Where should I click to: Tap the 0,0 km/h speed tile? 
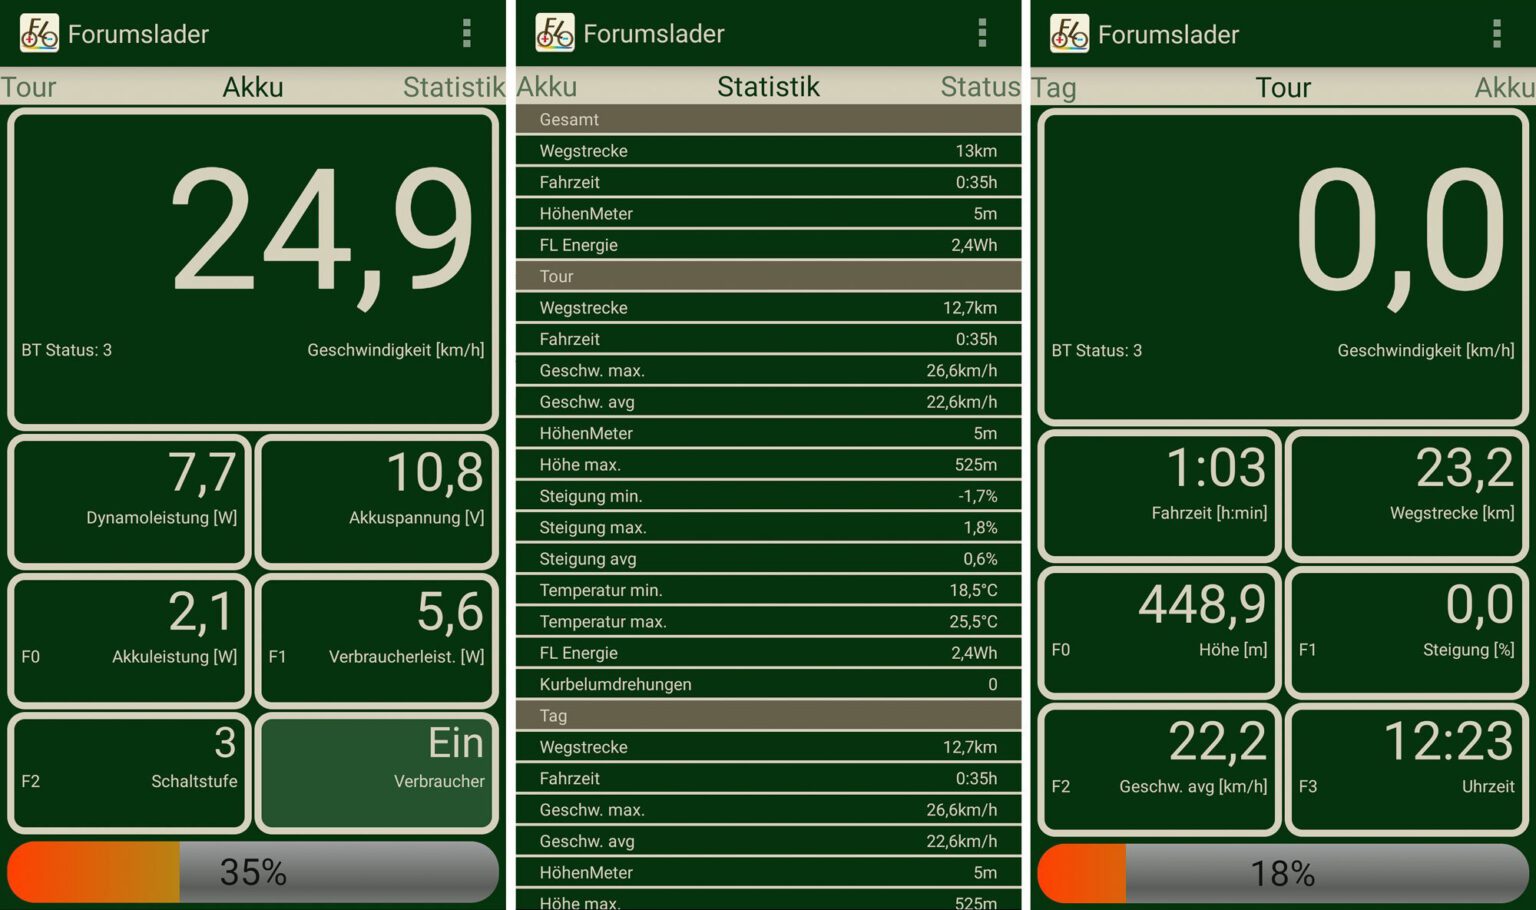[1283, 267]
